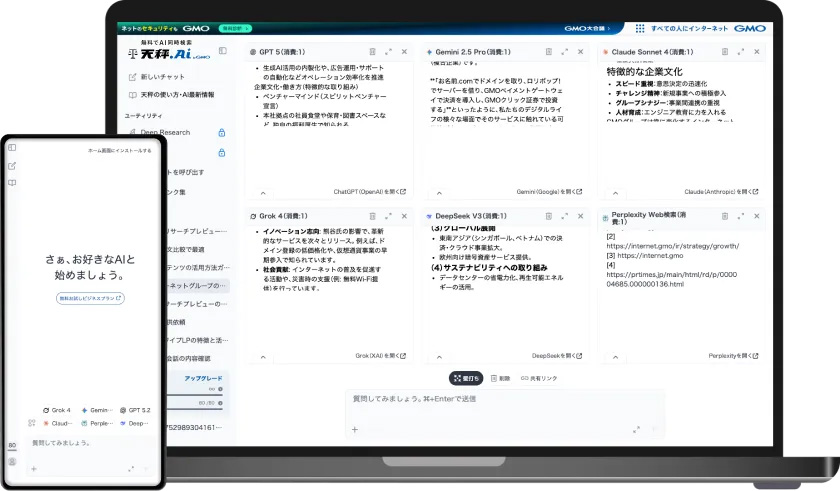The width and height of the screenshot is (840, 491).
Task: Click plus attach icon in laptop prompt box
Action: point(355,429)
